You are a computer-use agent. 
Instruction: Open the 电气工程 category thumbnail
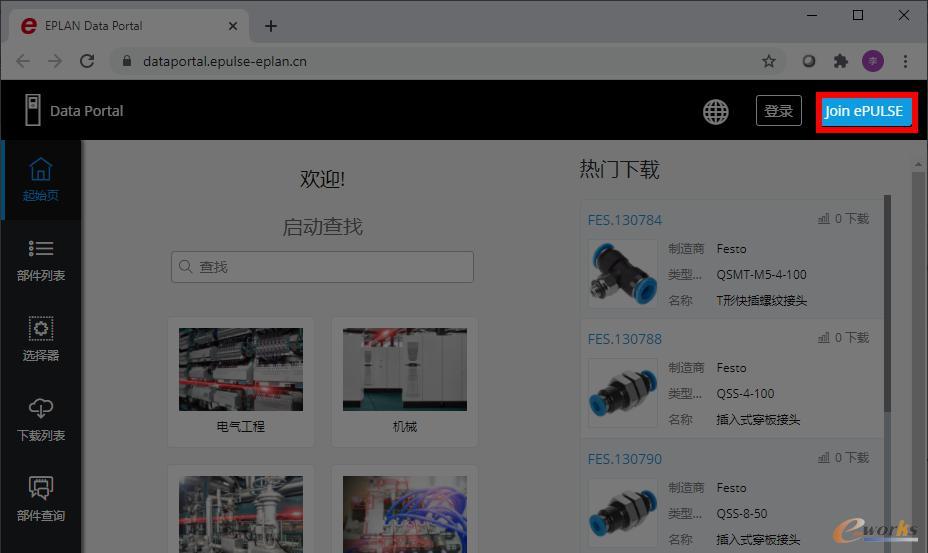tap(241, 369)
